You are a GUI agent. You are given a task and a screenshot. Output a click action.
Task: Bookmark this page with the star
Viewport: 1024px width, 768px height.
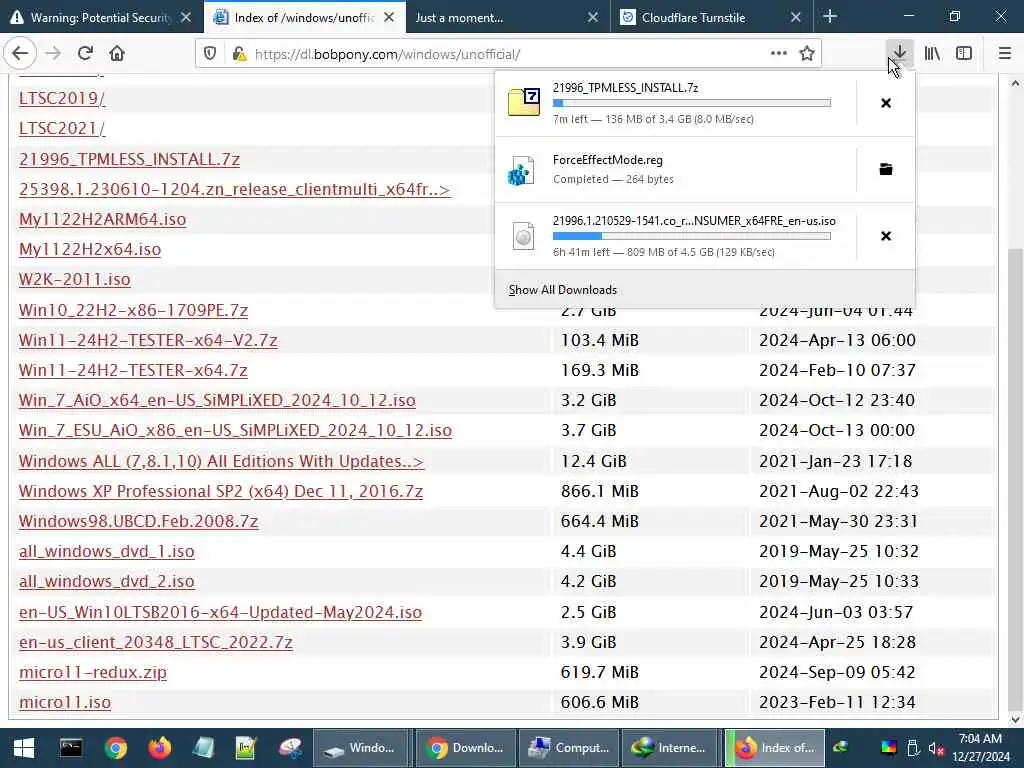(807, 54)
